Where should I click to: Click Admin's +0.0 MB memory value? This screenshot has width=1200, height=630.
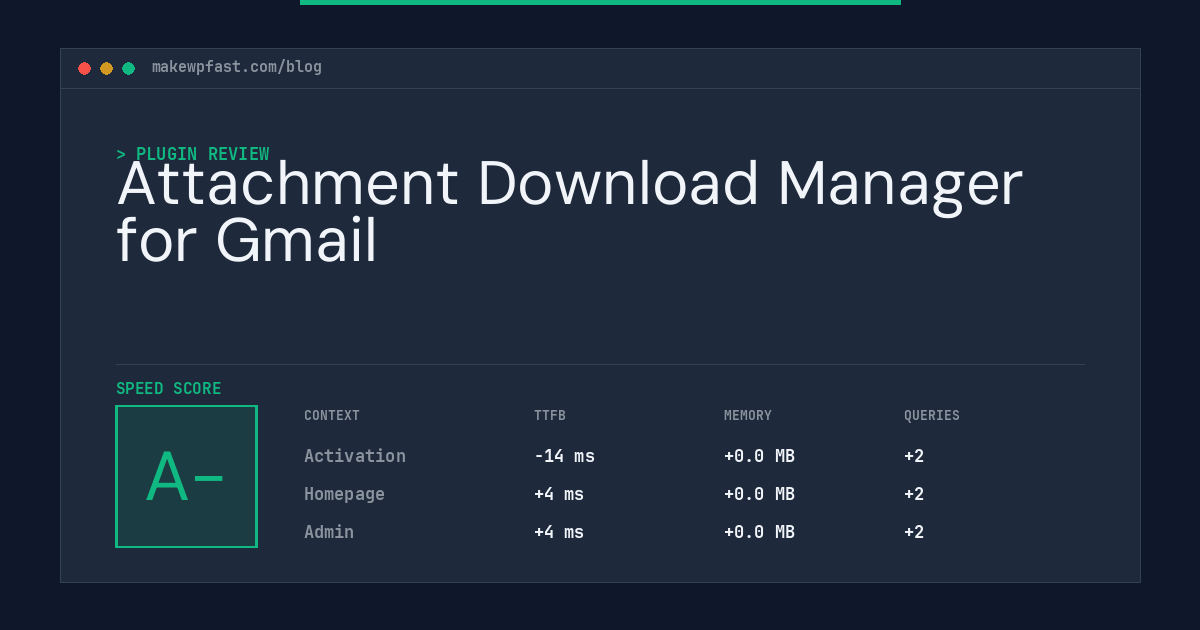coord(759,532)
